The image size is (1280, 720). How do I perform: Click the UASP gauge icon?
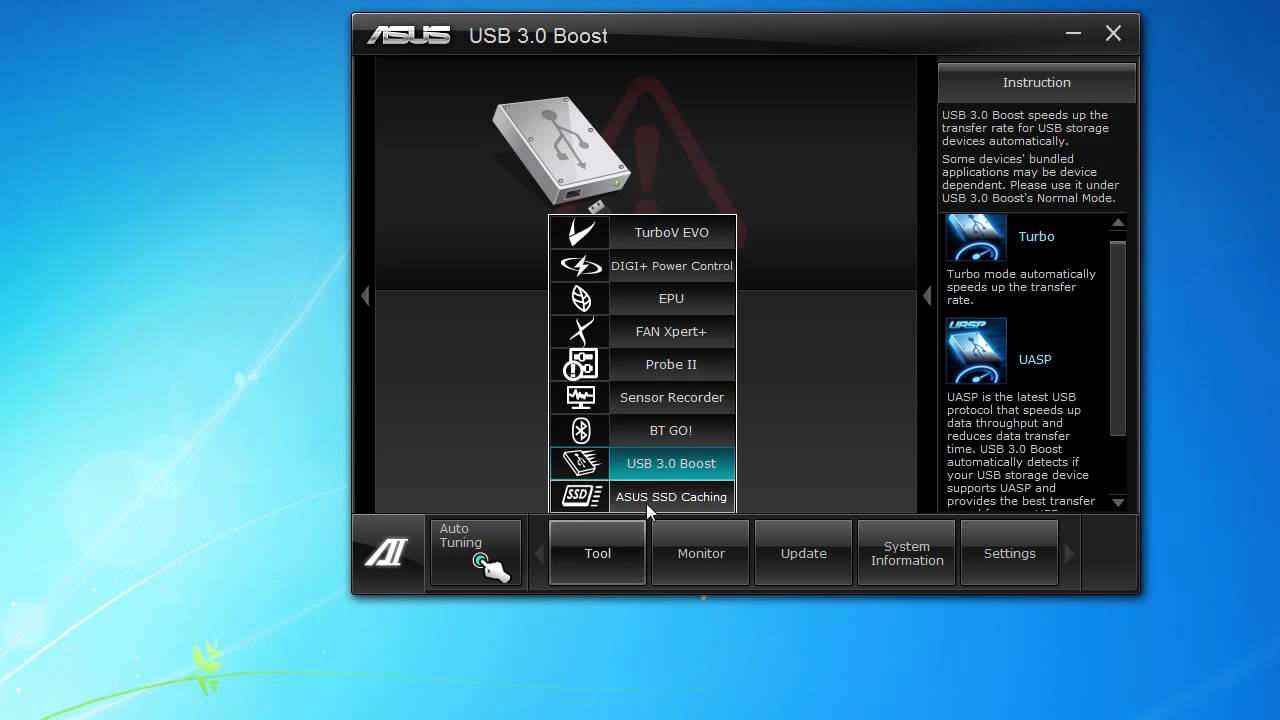[976, 351]
